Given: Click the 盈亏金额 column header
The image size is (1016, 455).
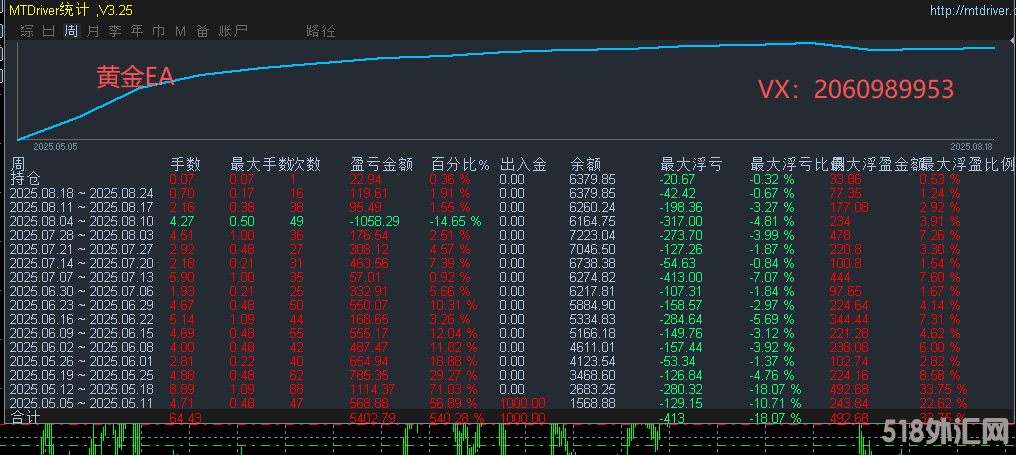Looking at the screenshot, I should 381,164.
